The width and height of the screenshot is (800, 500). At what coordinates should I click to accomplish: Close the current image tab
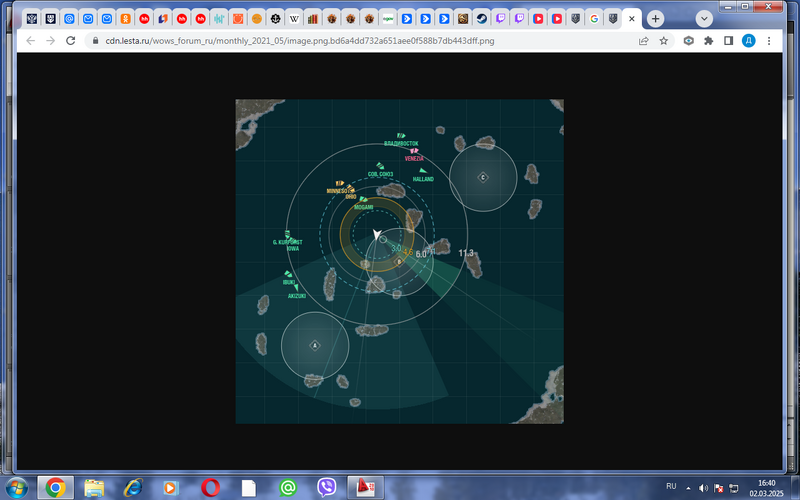632,19
